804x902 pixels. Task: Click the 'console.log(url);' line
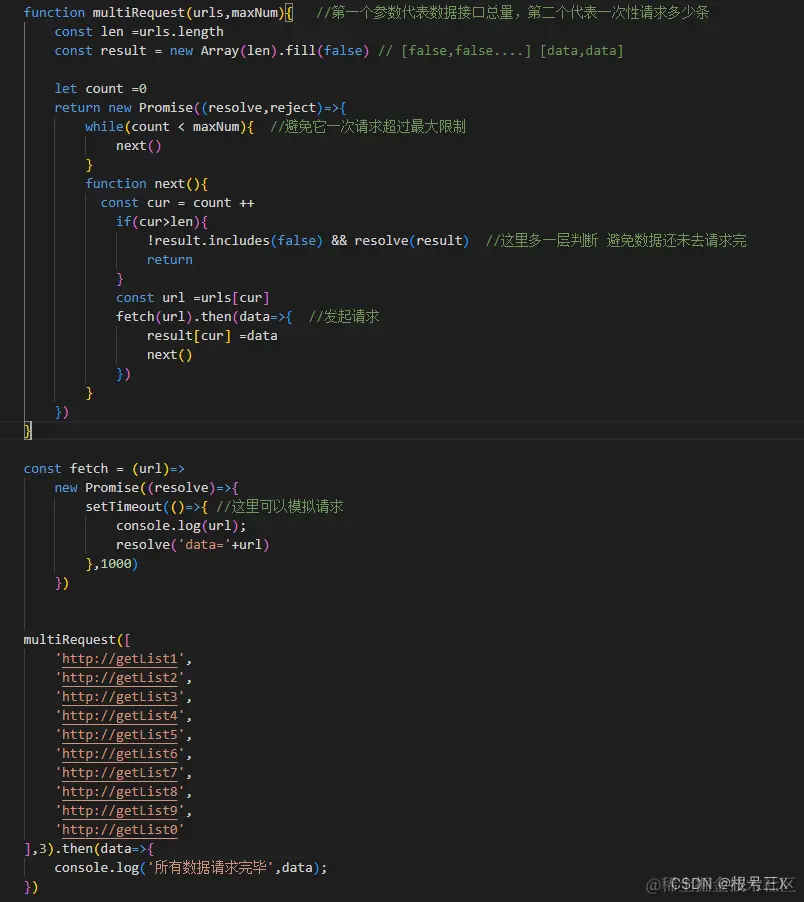181,526
